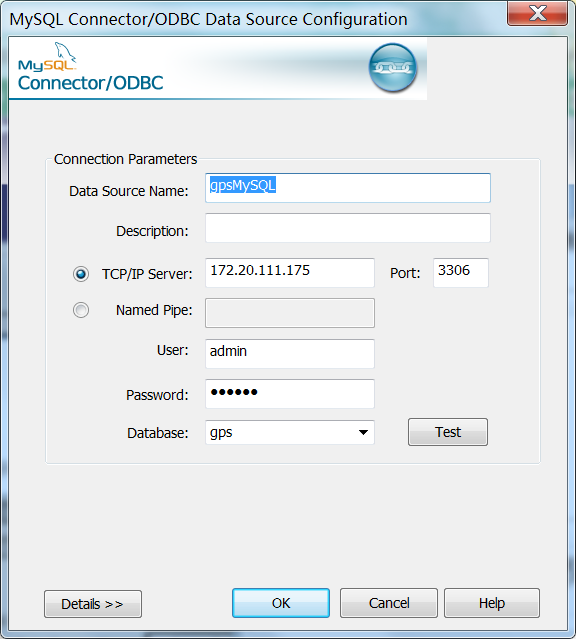Expand options with the Details >> button

click(x=93, y=604)
